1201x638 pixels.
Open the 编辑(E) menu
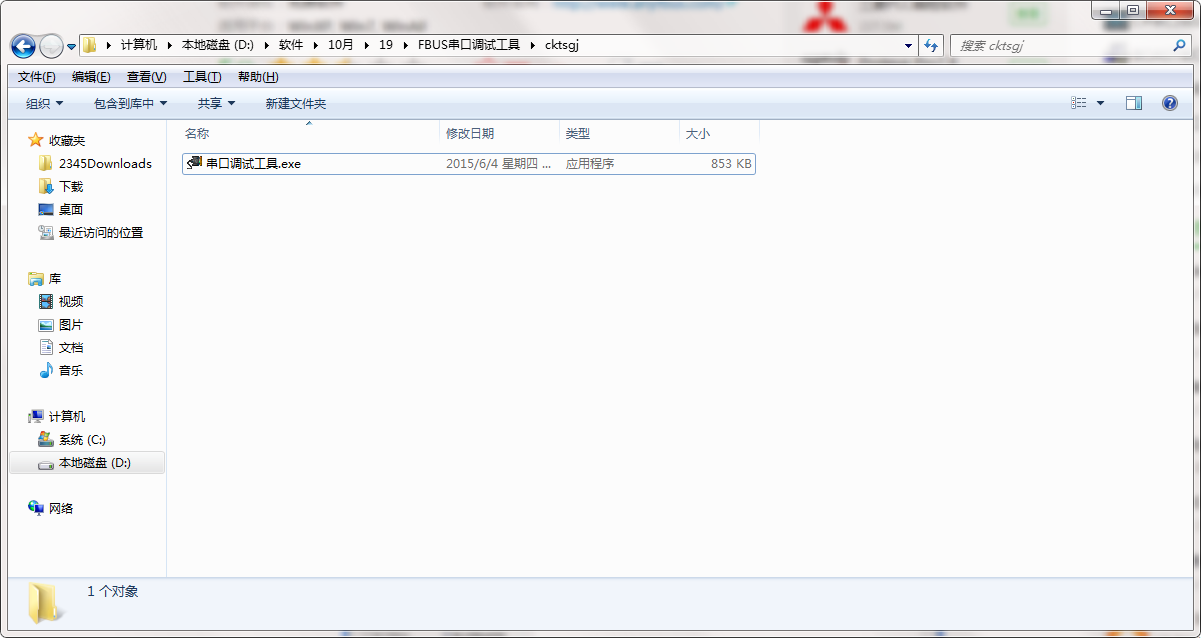click(91, 77)
